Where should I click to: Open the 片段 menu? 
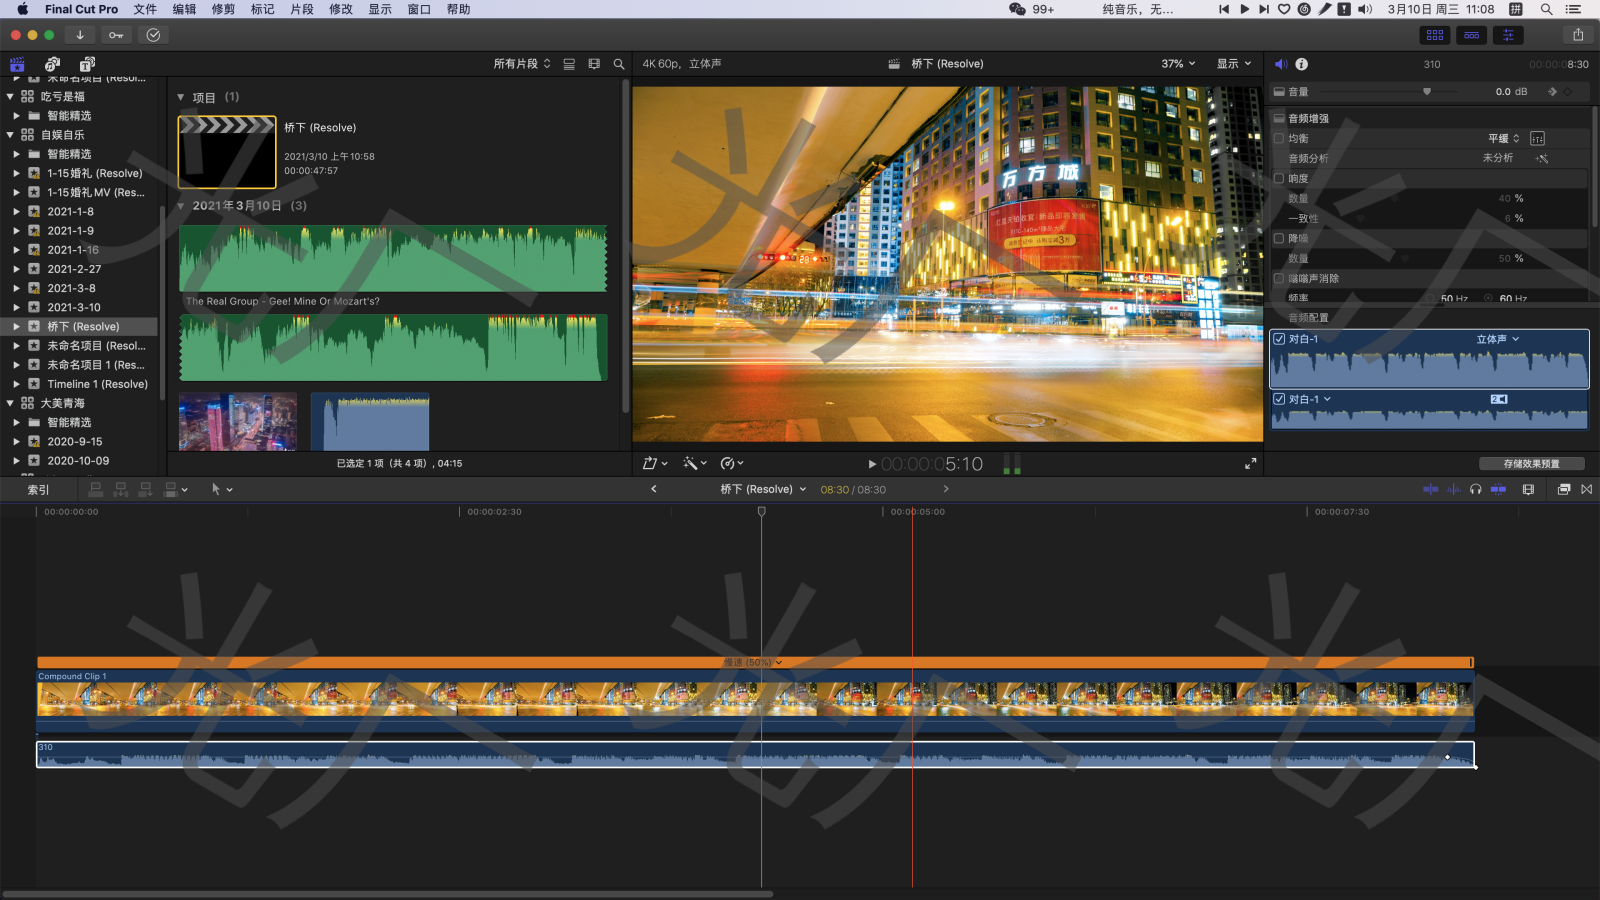pyautogui.click(x=302, y=9)
